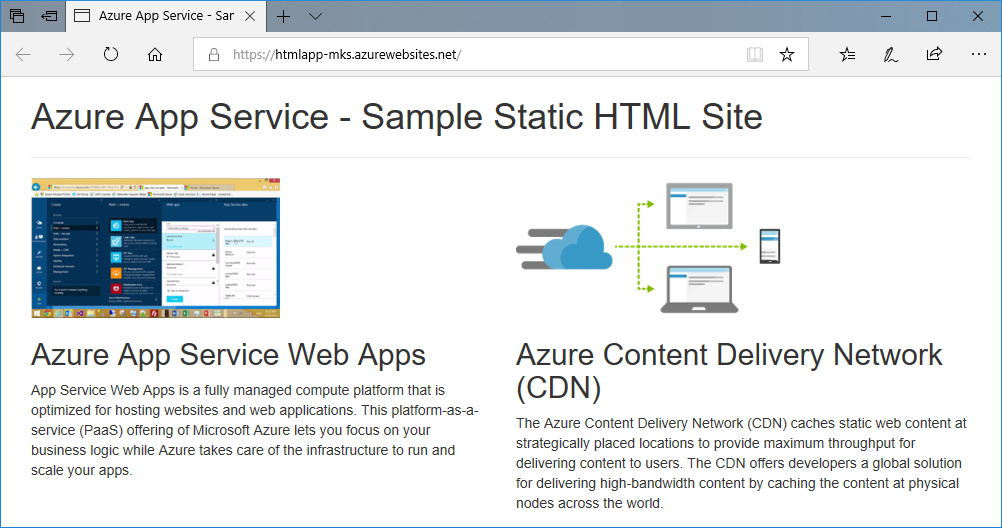Click the Azure App Service Web Apps heading

pos(228,355)
